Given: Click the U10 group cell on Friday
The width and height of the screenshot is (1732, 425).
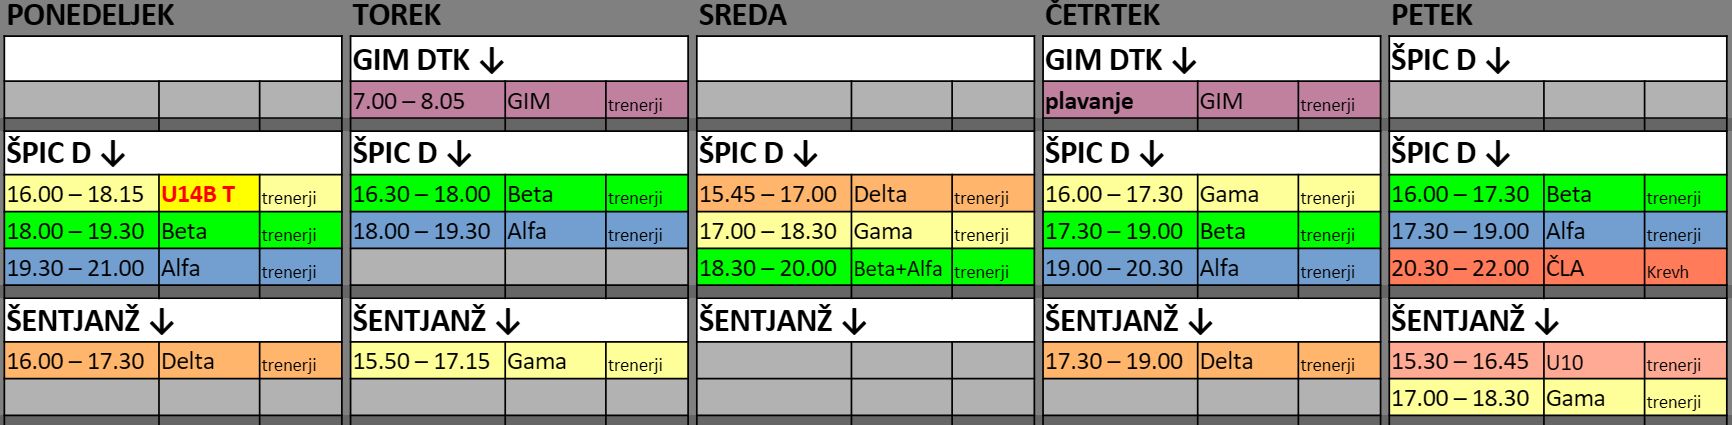Looking at the screenshot, I should [1593, 362].
